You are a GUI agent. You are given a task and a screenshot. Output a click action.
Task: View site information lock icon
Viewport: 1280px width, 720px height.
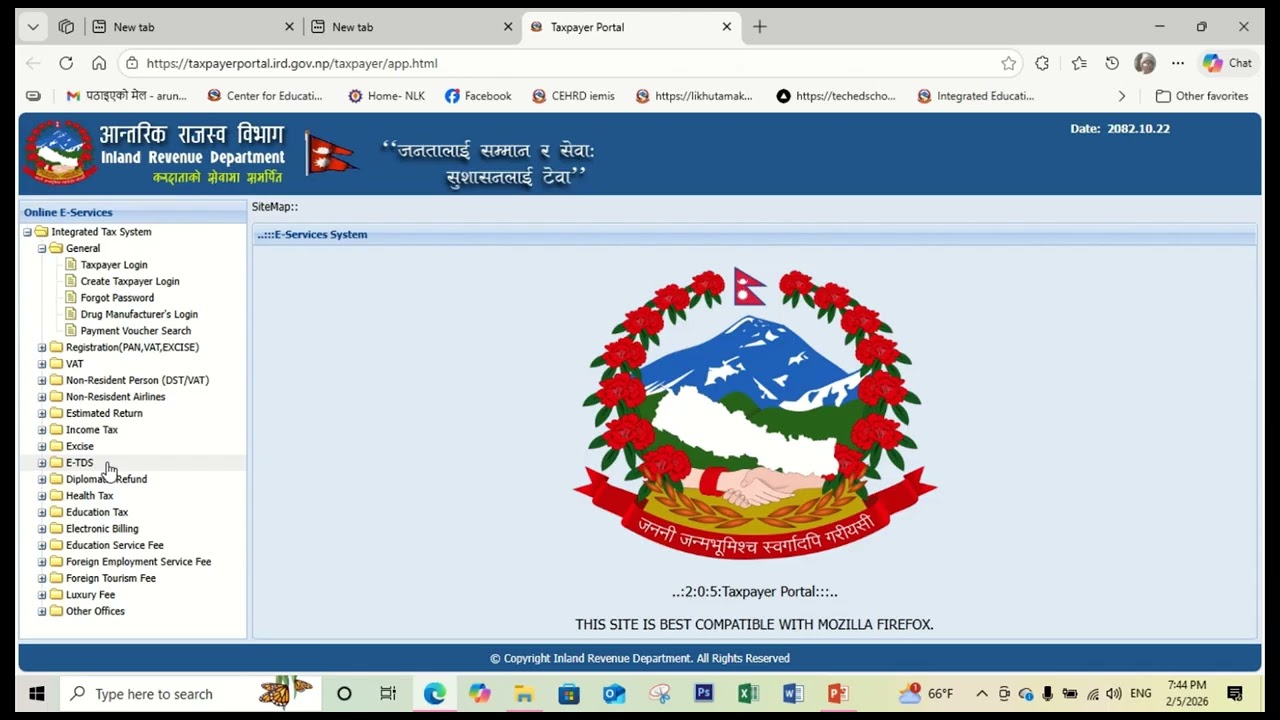131,63
